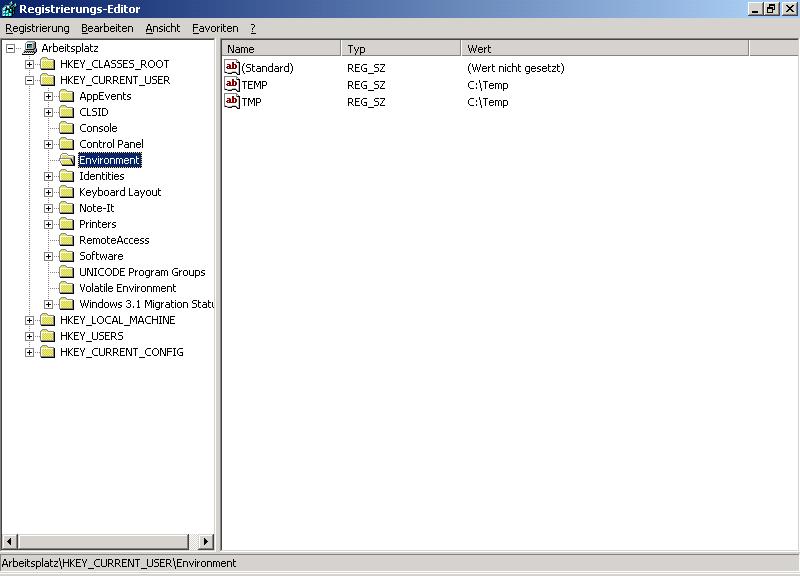Image resolution: width=800 pixels, height=576 pixels.
Task: Click the HKEY_USERS folder icon
Action: [48, 336]
